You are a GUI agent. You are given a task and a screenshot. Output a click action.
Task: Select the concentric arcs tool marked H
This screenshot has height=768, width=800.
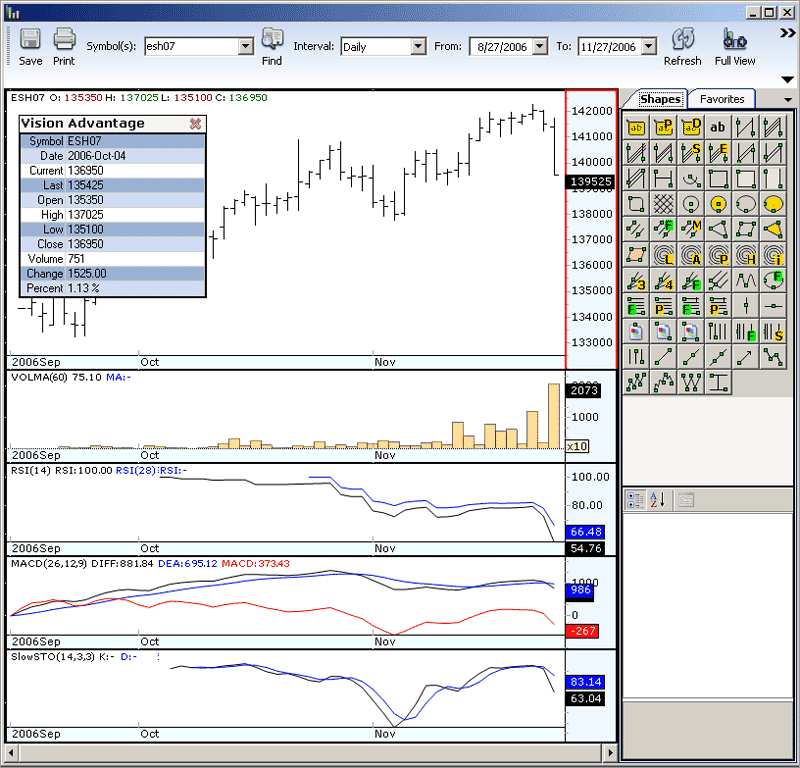(745, 255)
